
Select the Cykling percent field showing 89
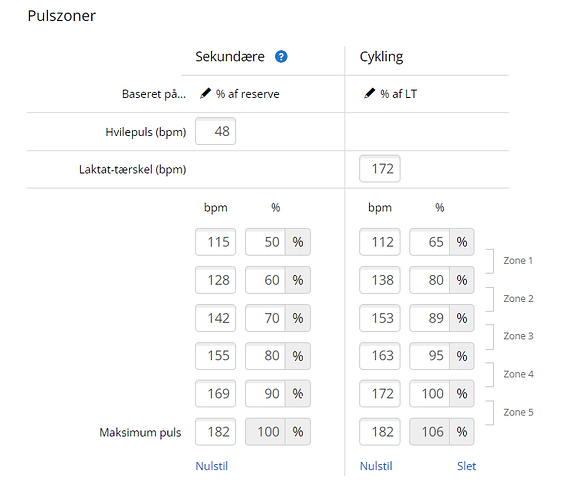tap(429, 318)
